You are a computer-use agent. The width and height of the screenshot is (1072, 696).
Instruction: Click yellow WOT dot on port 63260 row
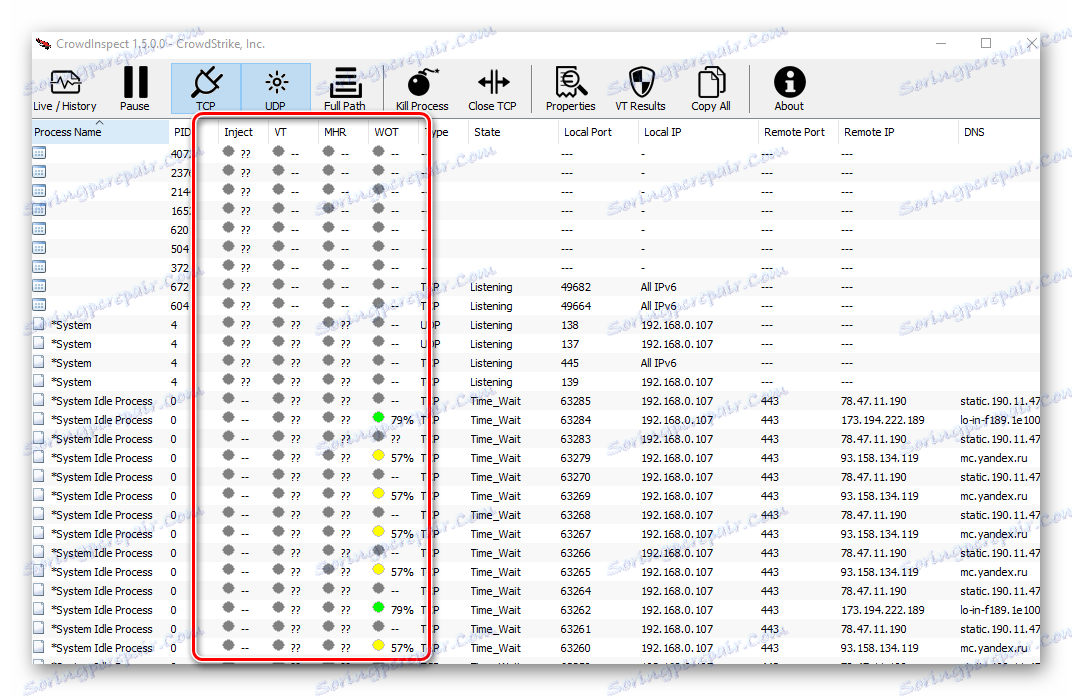coord(378,645)
